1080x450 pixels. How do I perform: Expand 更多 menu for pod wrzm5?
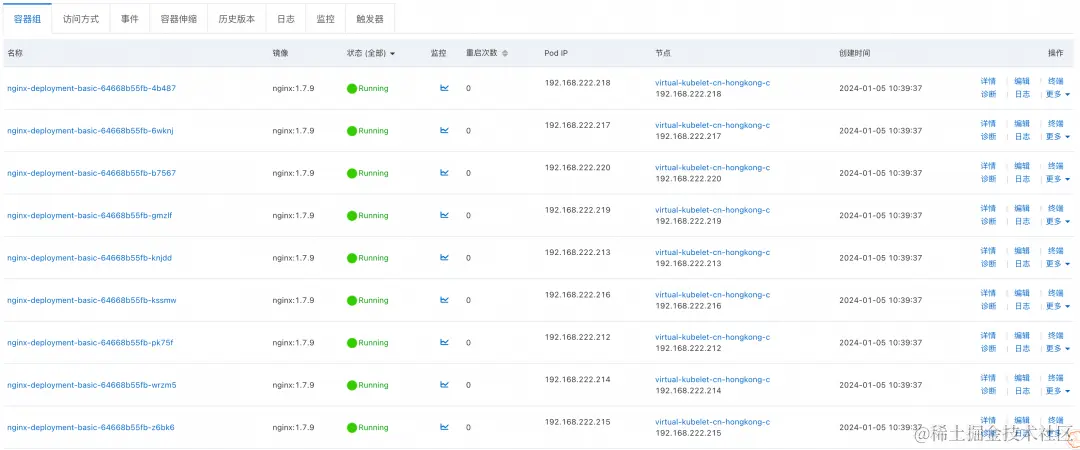pos(1058,391)
